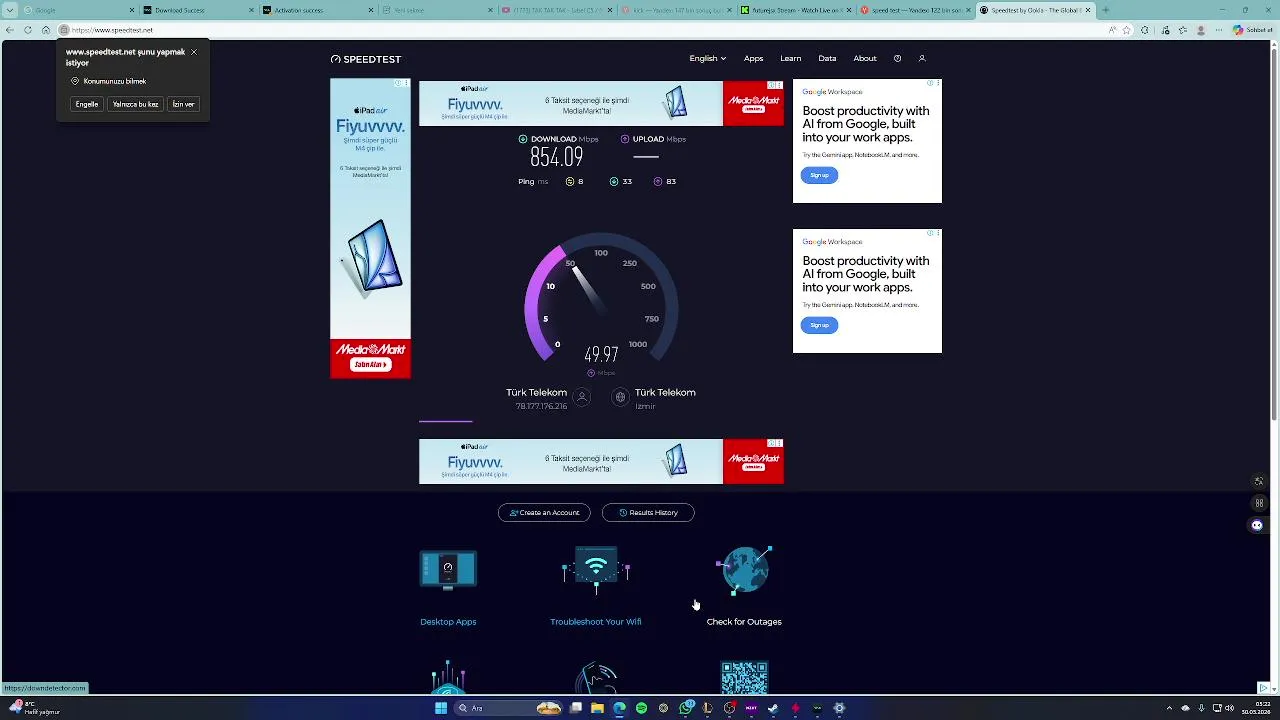Click the idle ping icon showing 8
The width and height of the screenshot is (1280, 720).
point(570,182)
